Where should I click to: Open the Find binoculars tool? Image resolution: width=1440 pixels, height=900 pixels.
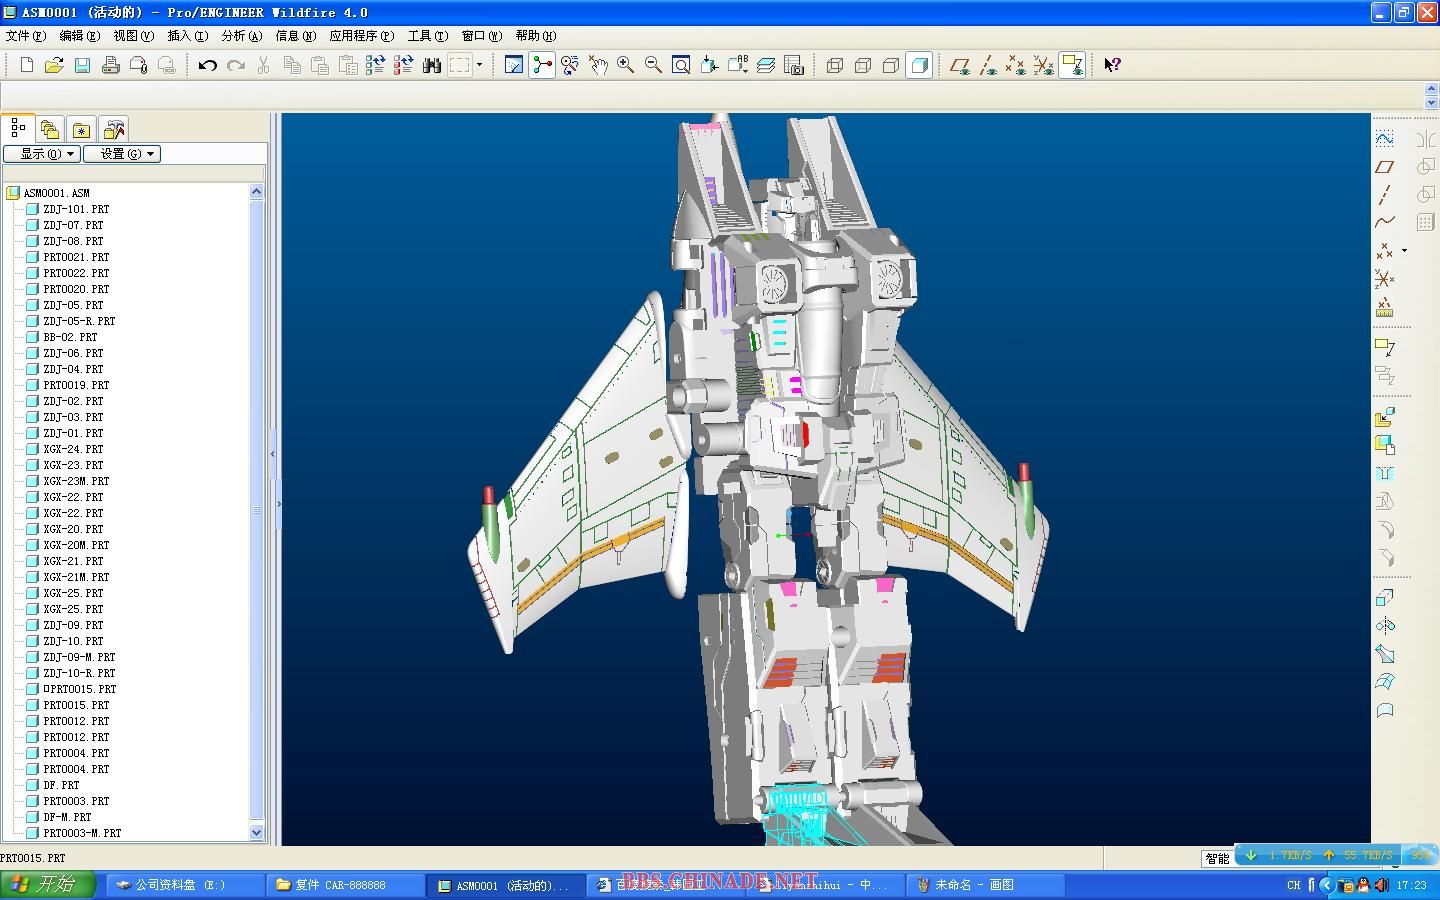click(x=432, y=65)
